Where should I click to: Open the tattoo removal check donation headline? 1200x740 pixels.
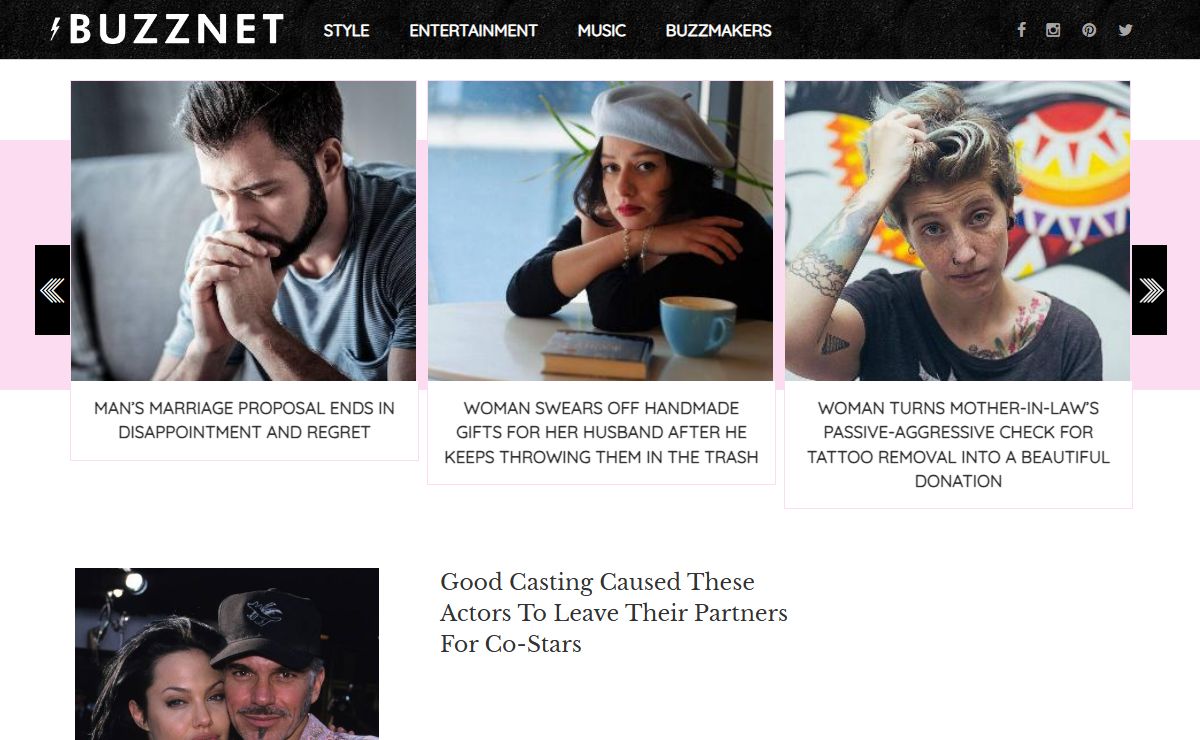tap(958, 444)
